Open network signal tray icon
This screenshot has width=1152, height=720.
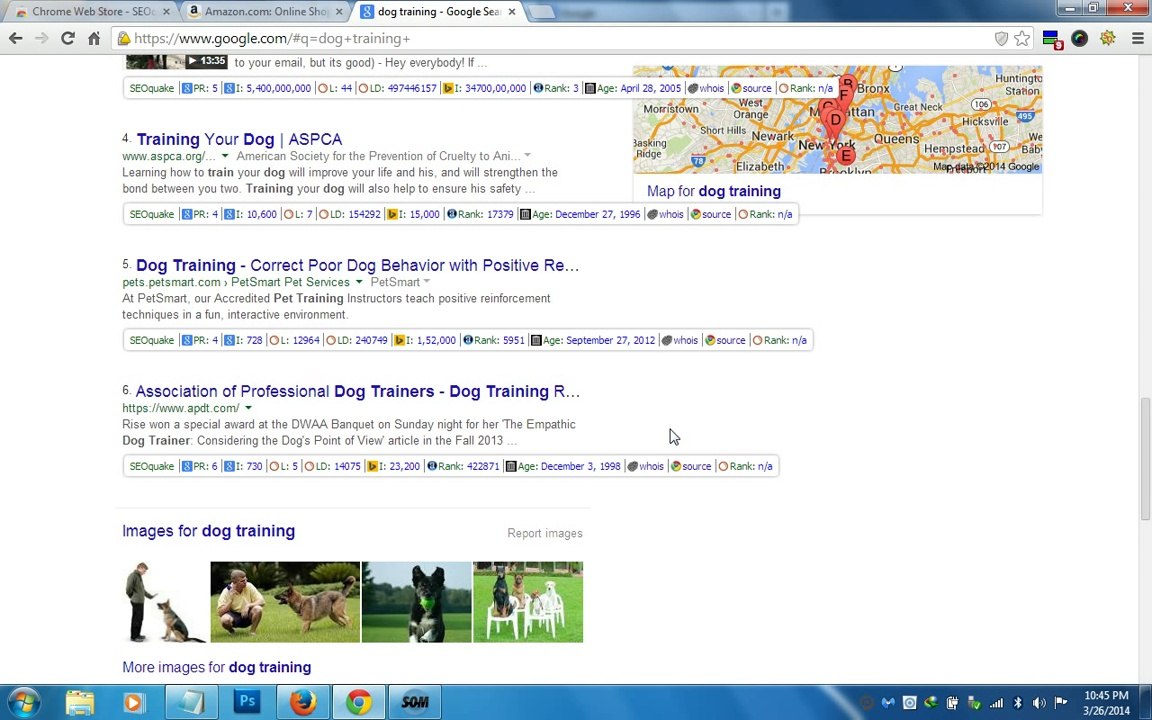(996, 702)
